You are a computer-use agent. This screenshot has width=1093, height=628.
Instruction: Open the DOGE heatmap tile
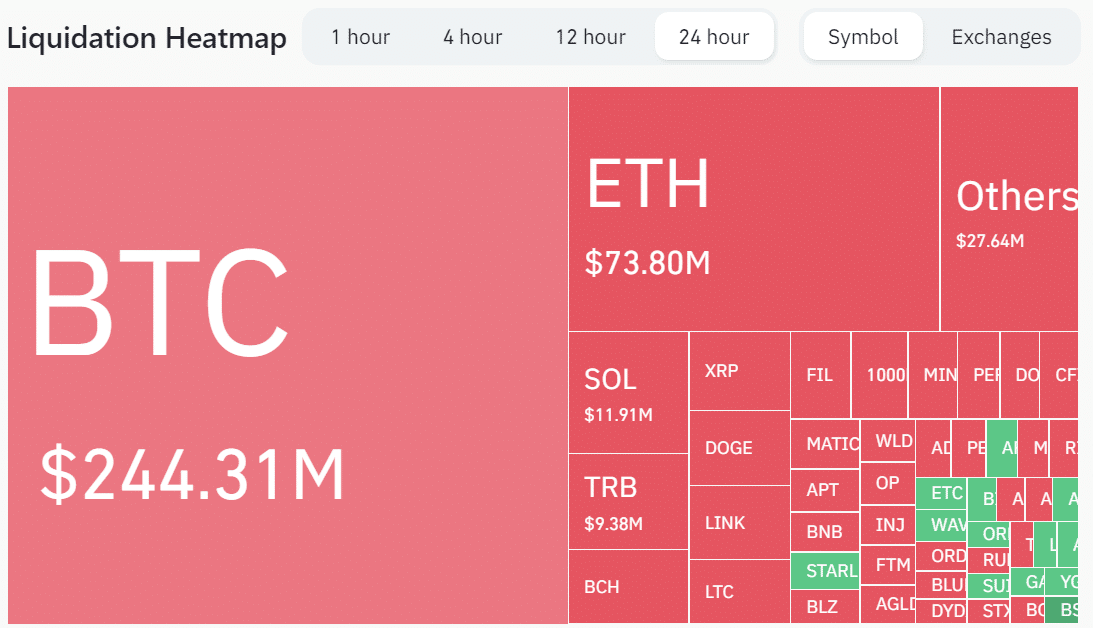(739, 448)
